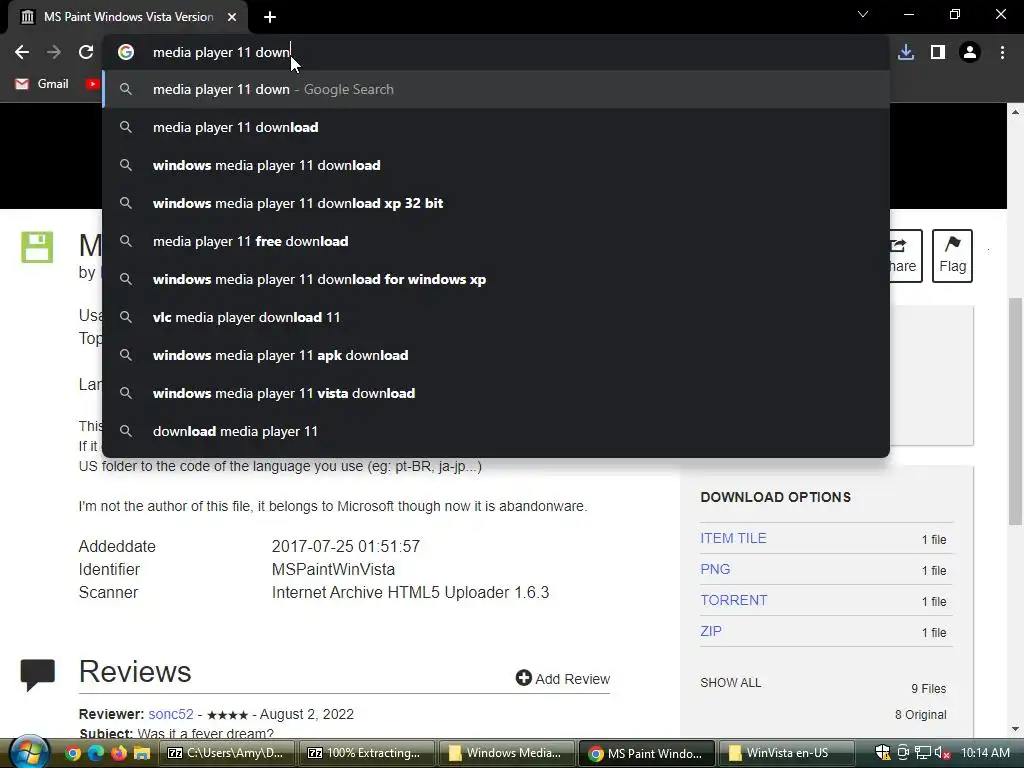Open the Windows Start orb
The image size is (1024, 768).
click(x=28, y=752)
